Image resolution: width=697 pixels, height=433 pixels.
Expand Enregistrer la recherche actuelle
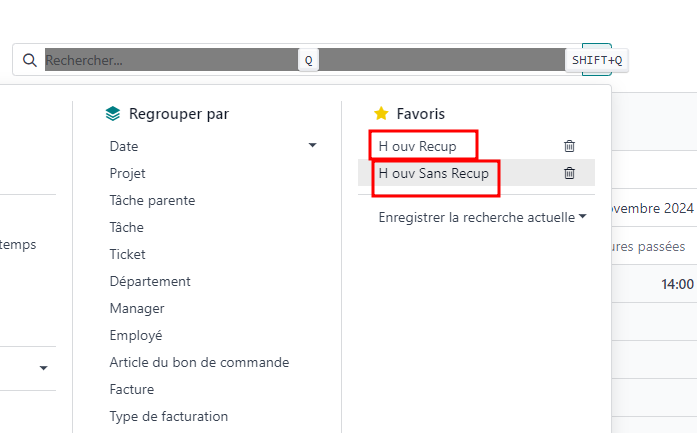(482, 217)
